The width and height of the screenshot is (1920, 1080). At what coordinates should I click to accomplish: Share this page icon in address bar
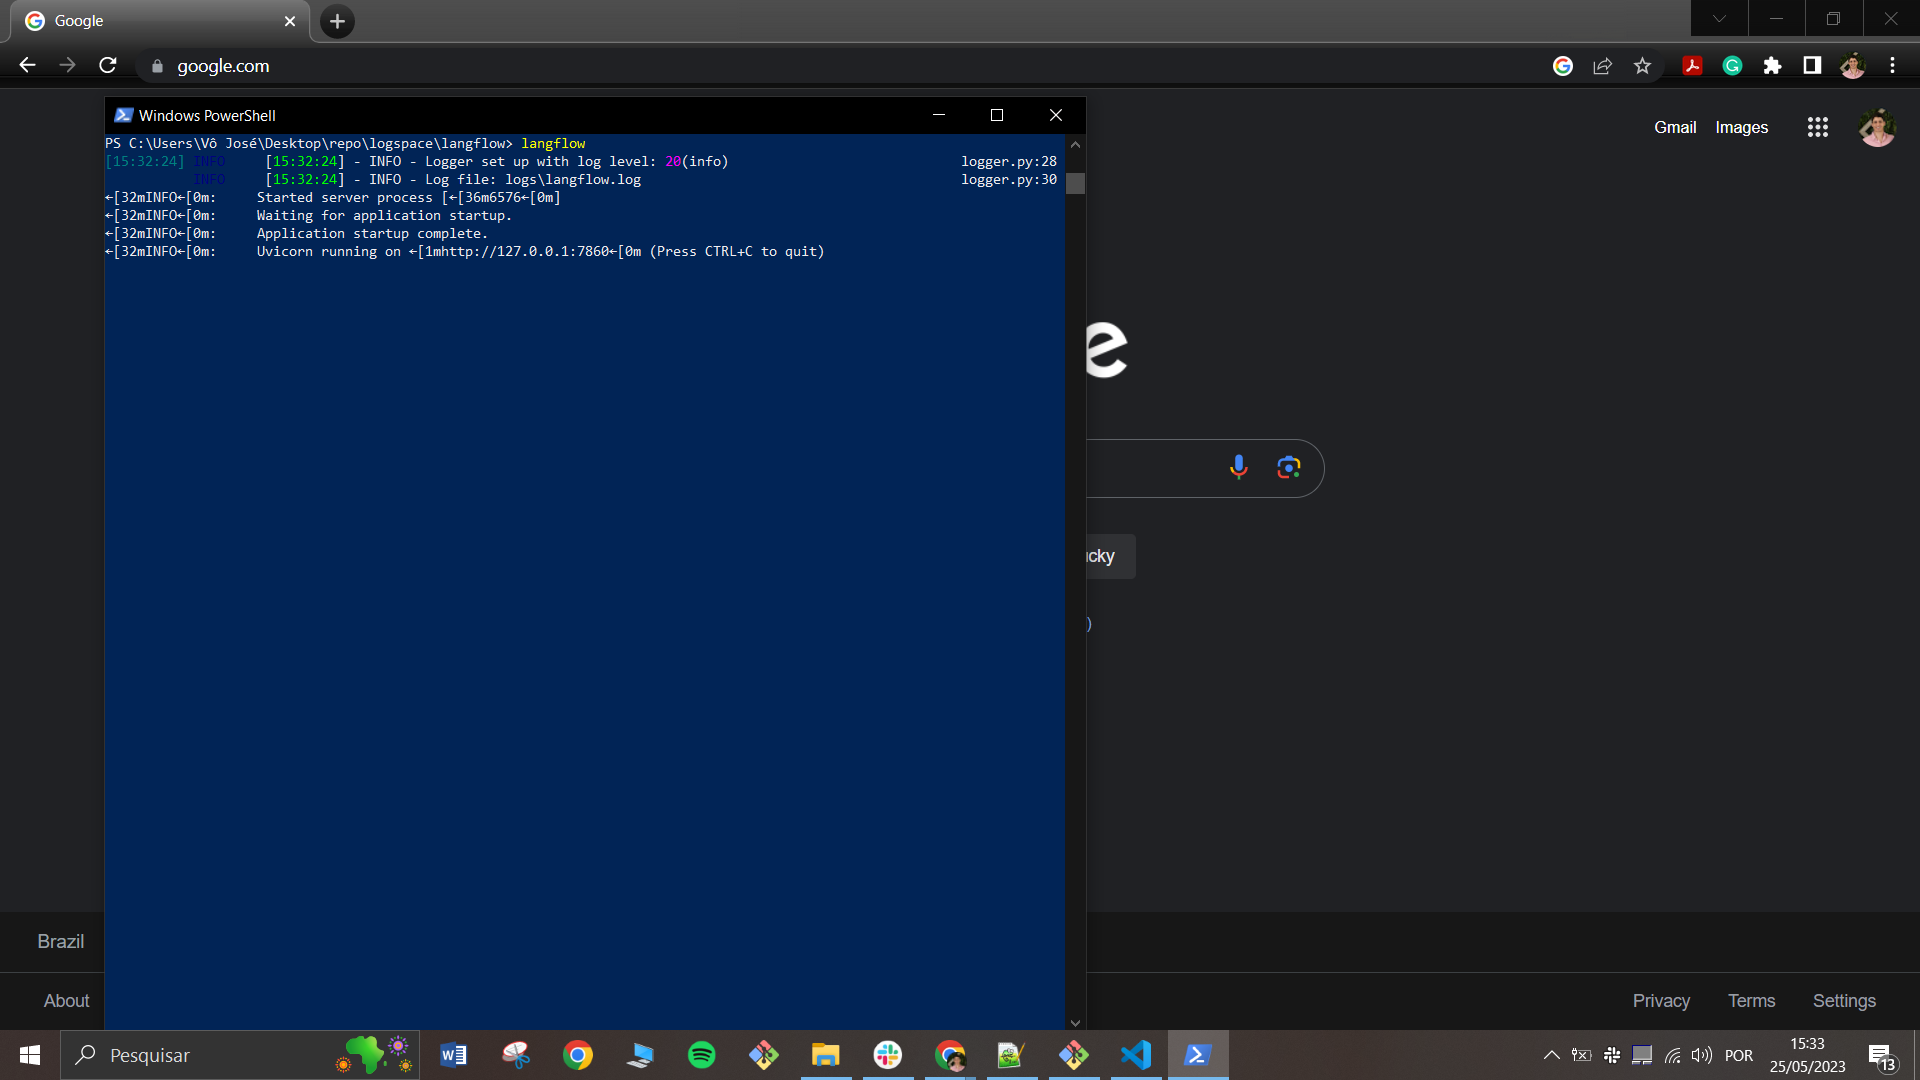(1602, 66)
